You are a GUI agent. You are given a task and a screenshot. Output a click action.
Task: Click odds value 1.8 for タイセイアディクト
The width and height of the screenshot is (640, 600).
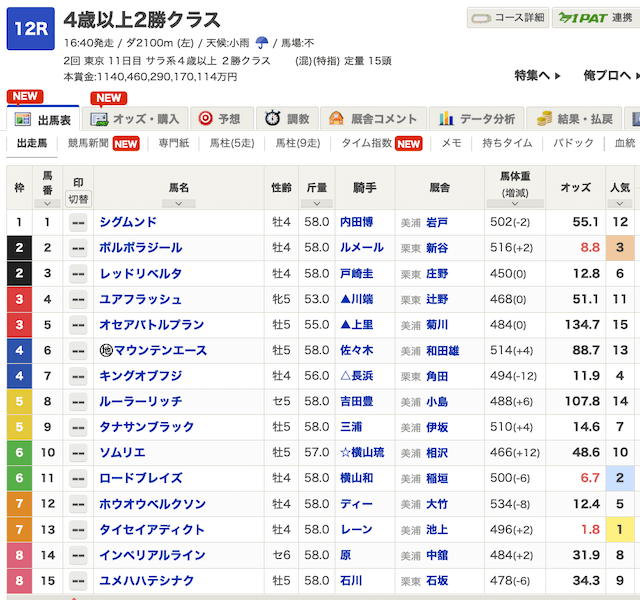590,531
